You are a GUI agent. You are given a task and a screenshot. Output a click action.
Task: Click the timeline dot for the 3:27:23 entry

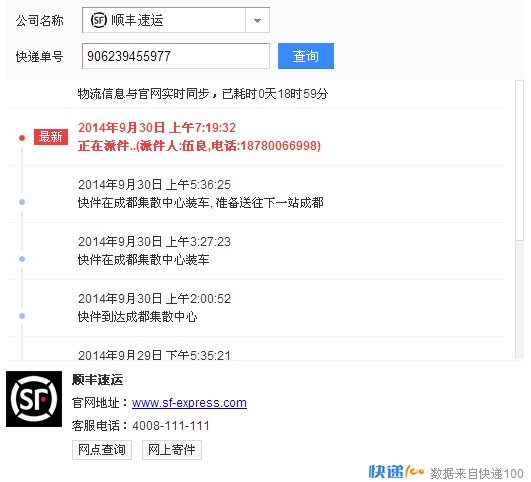pyautogui.click(x=22, y=259)
